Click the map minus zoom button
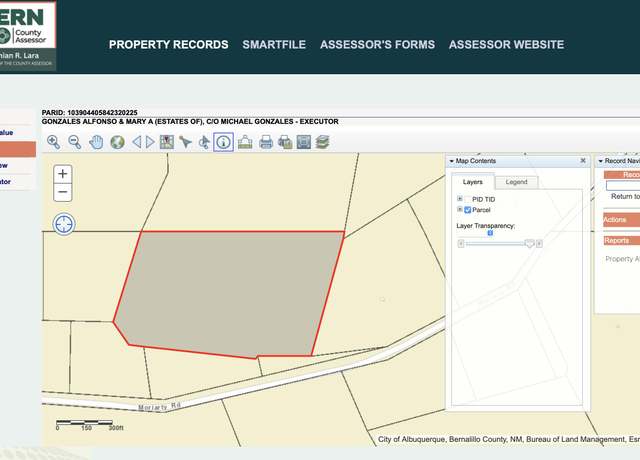Viewport: 640px width, 460px height. [x=62, y=192]
